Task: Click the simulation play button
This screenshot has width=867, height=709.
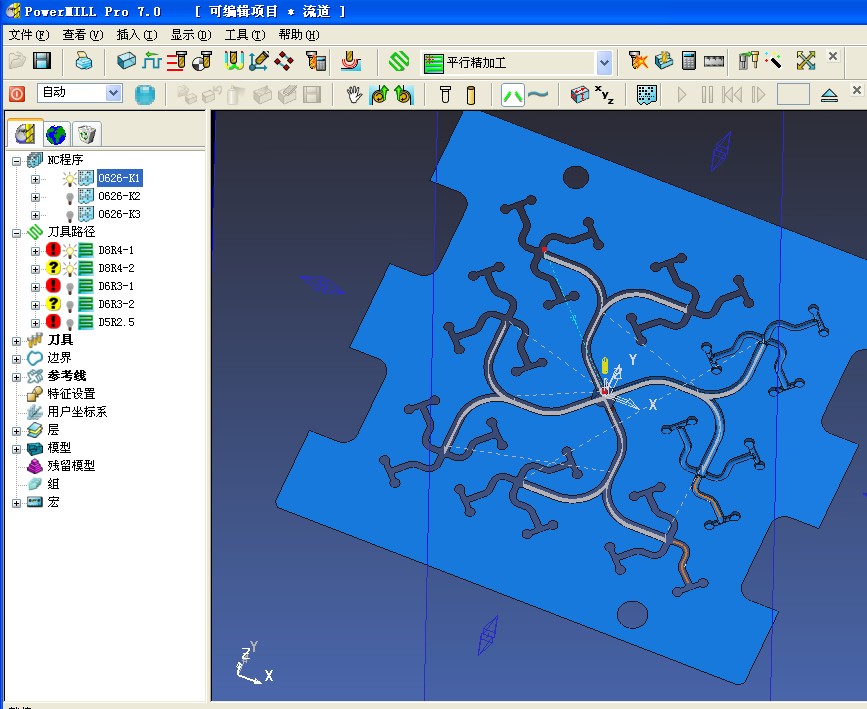Action: [x=682, y=95]
